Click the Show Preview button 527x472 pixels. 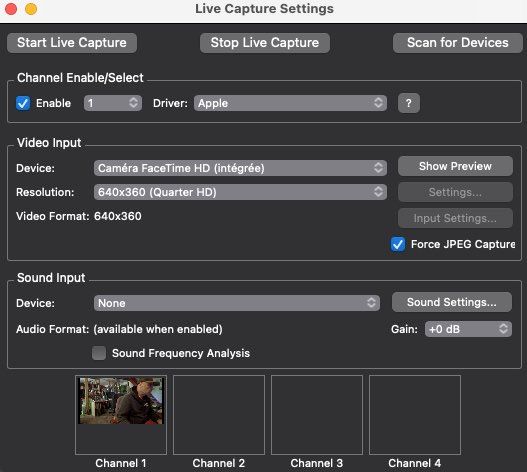[x=455, y=166]
